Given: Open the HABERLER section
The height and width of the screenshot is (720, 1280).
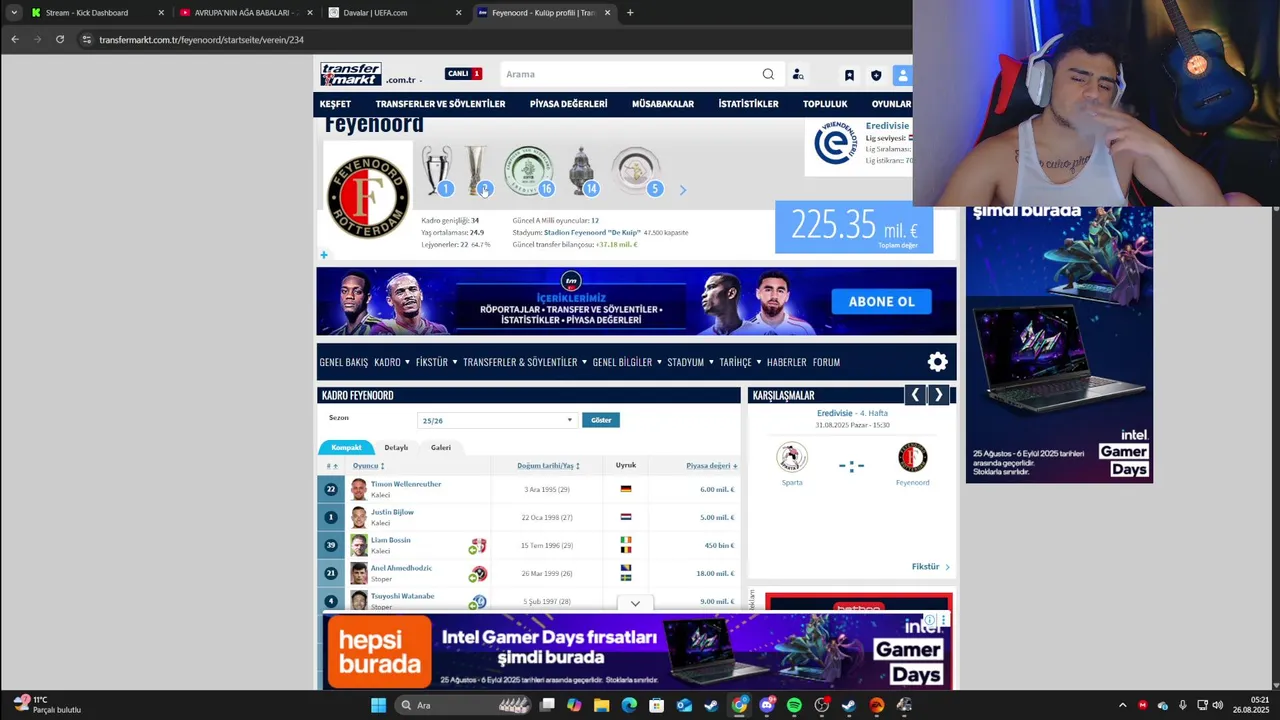Looking at the screenshot, I should click(787, 362).
